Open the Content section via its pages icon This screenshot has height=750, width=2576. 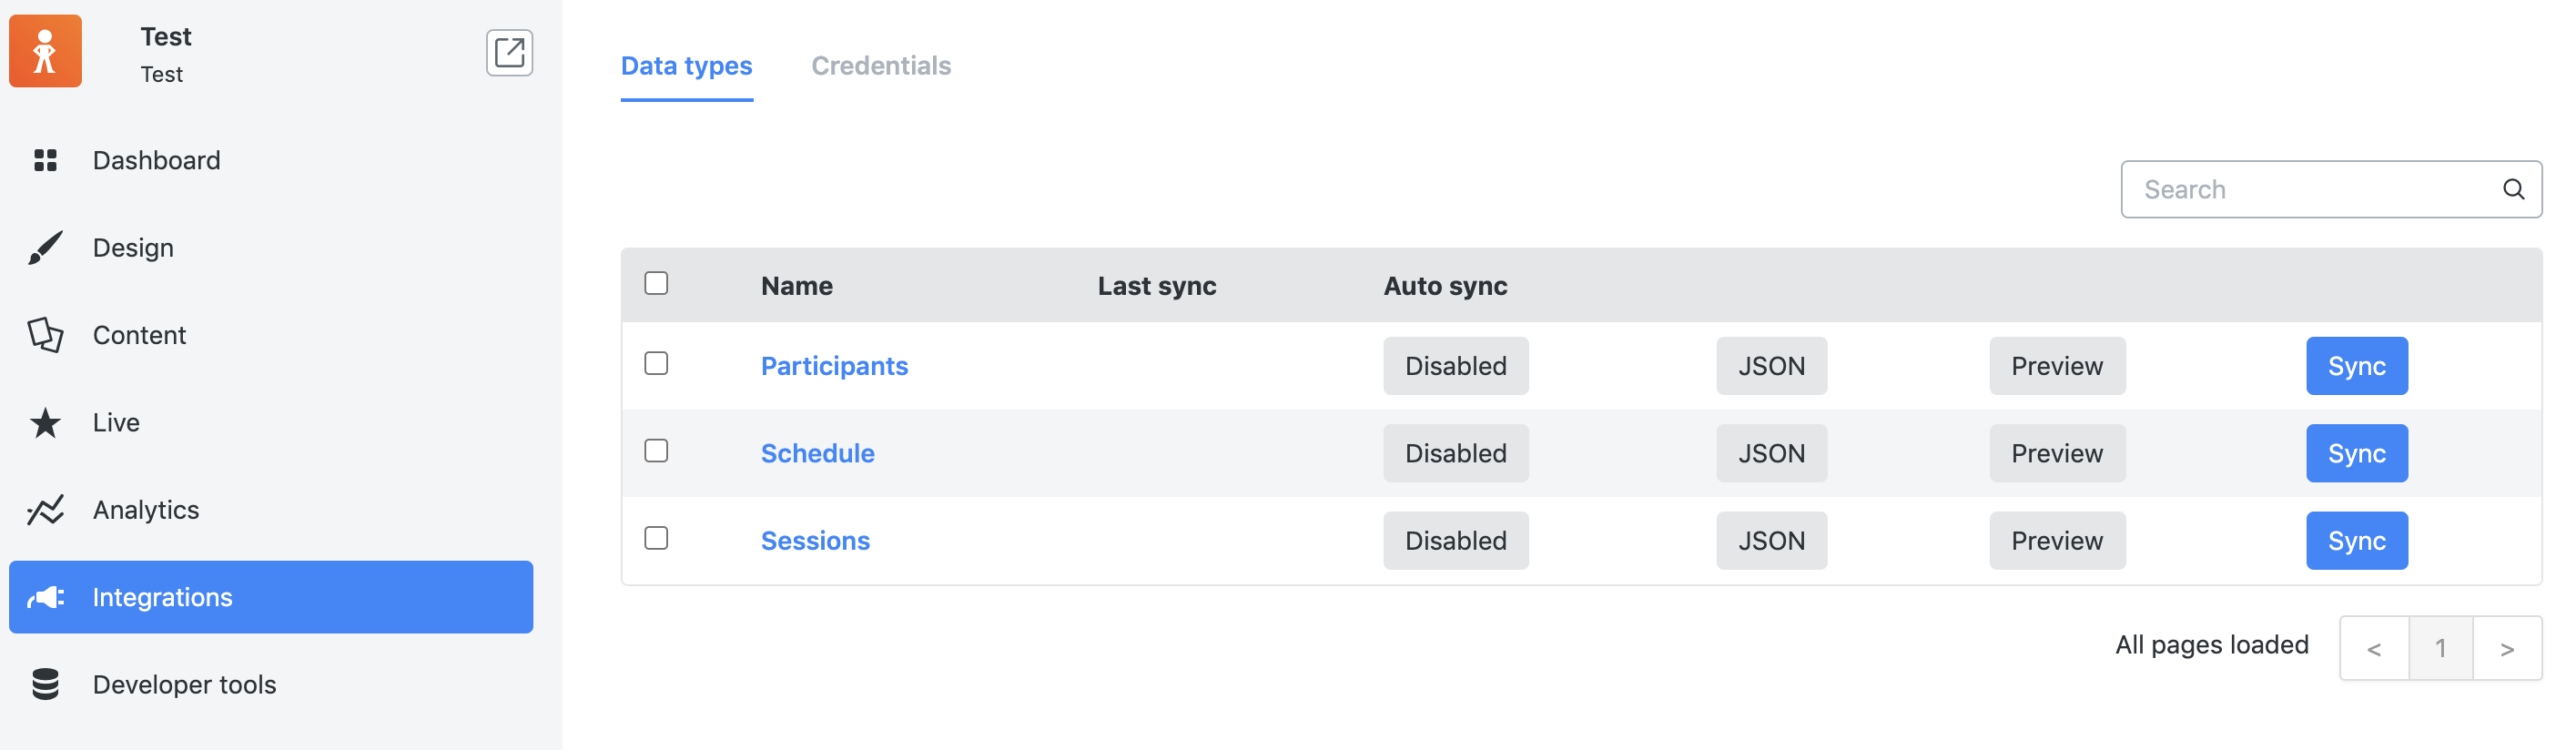click(x=45, y=335)
